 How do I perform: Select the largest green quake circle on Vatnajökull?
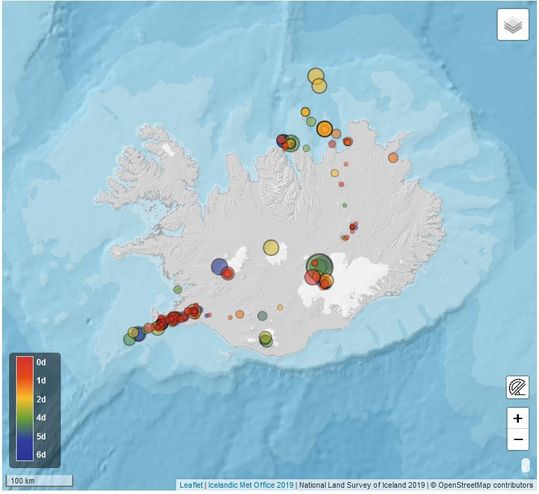click(x=319, y=267)
